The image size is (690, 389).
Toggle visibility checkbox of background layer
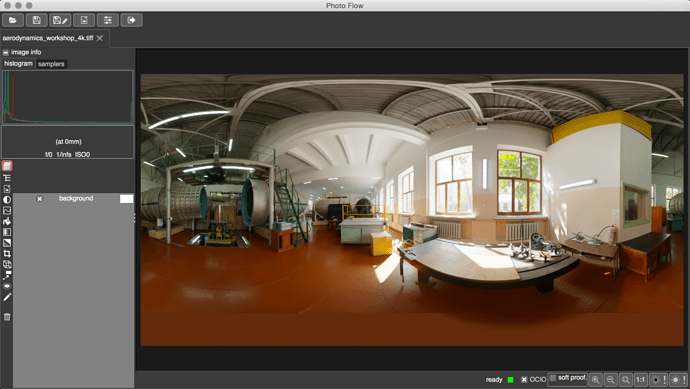[40, 199]
